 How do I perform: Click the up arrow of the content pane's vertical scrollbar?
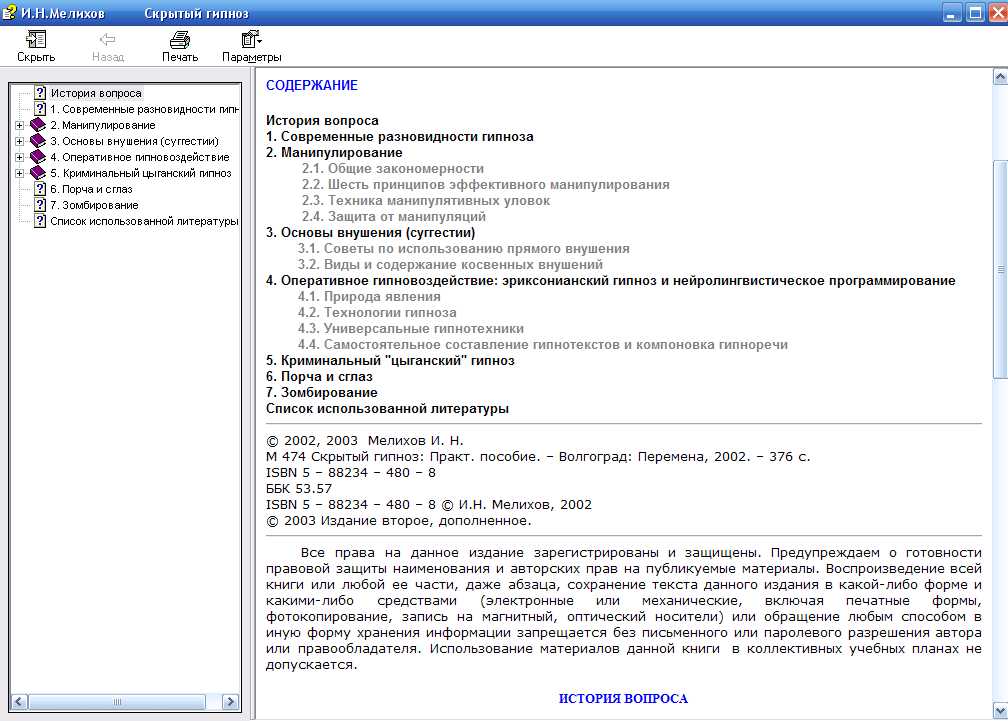click(1000, 77)
